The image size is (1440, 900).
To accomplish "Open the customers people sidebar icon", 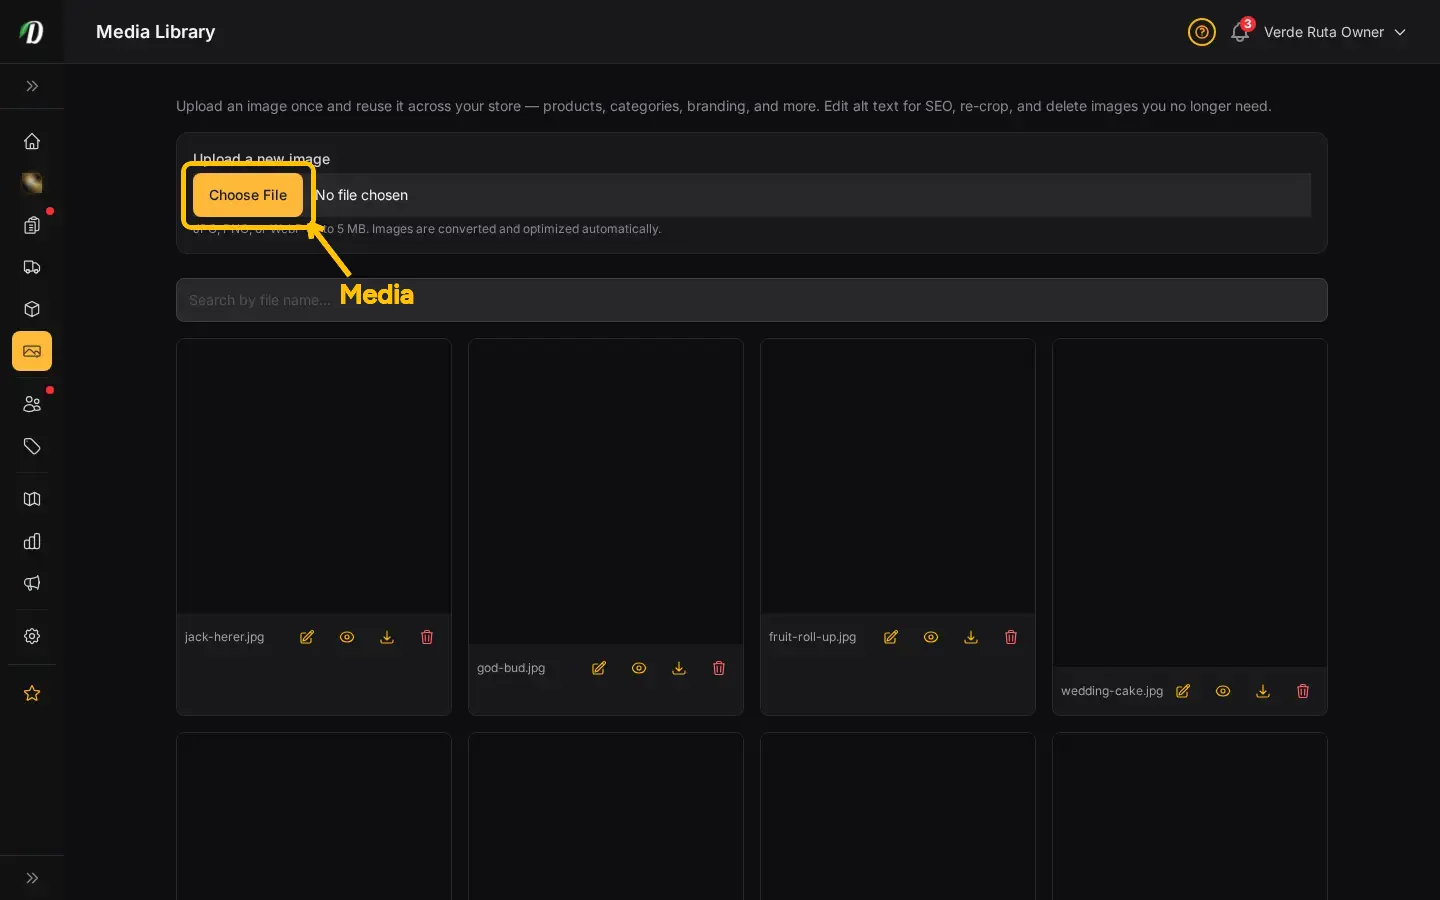I will click(x=32, y=404).
